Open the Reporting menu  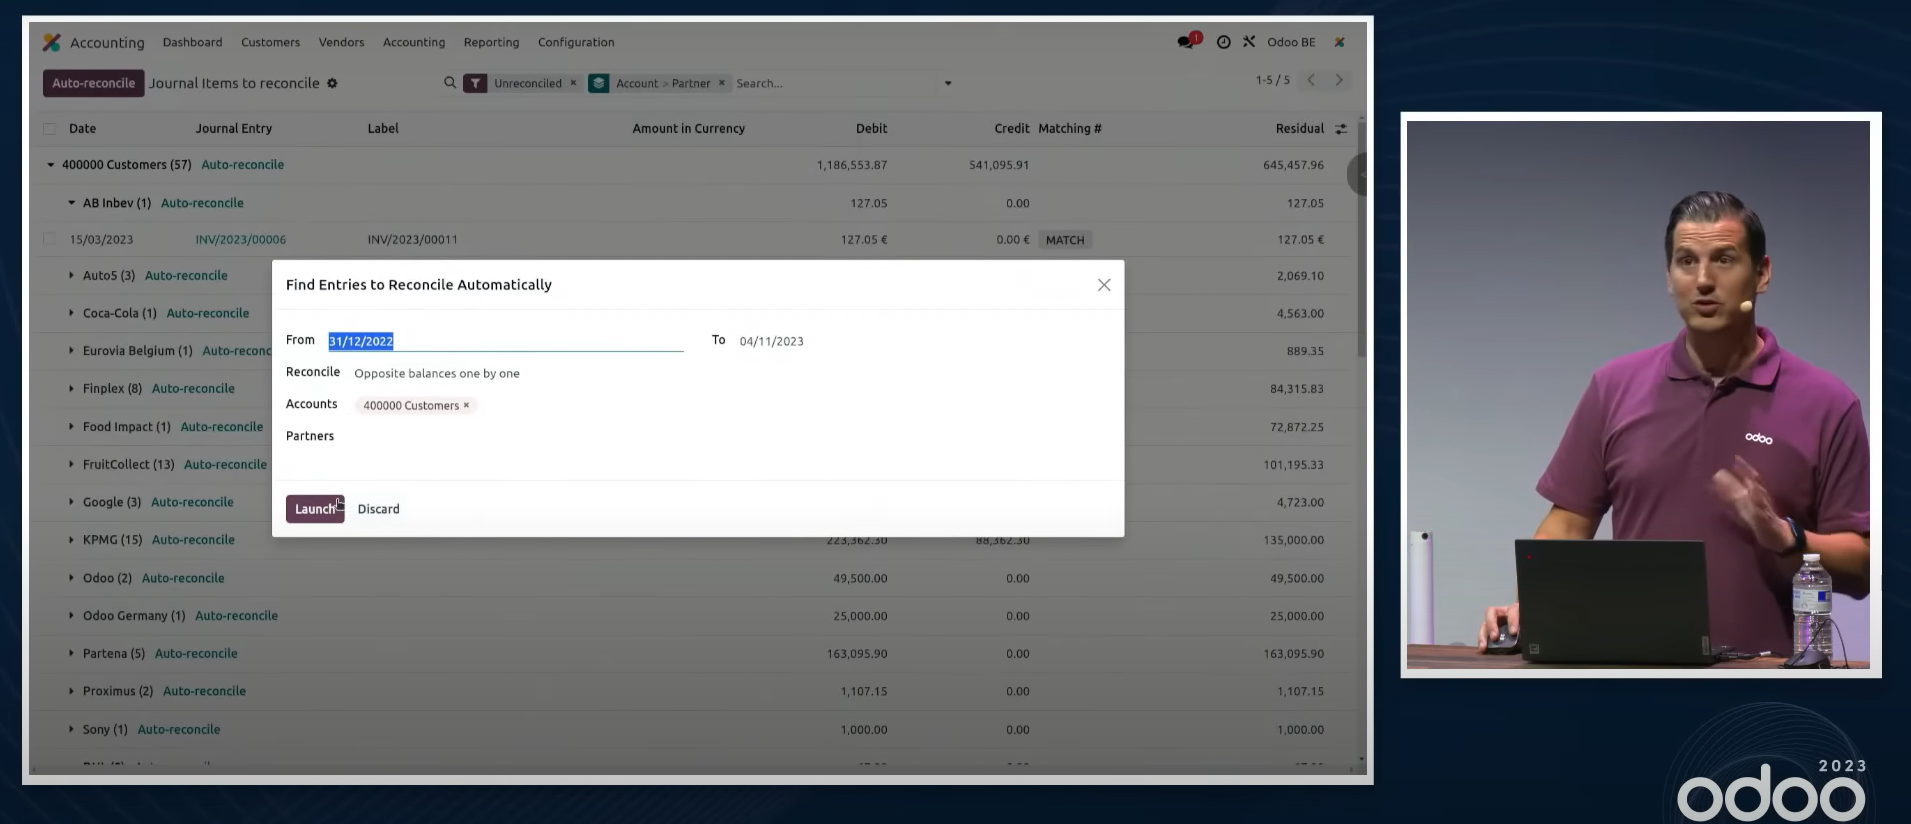[491, 42]
